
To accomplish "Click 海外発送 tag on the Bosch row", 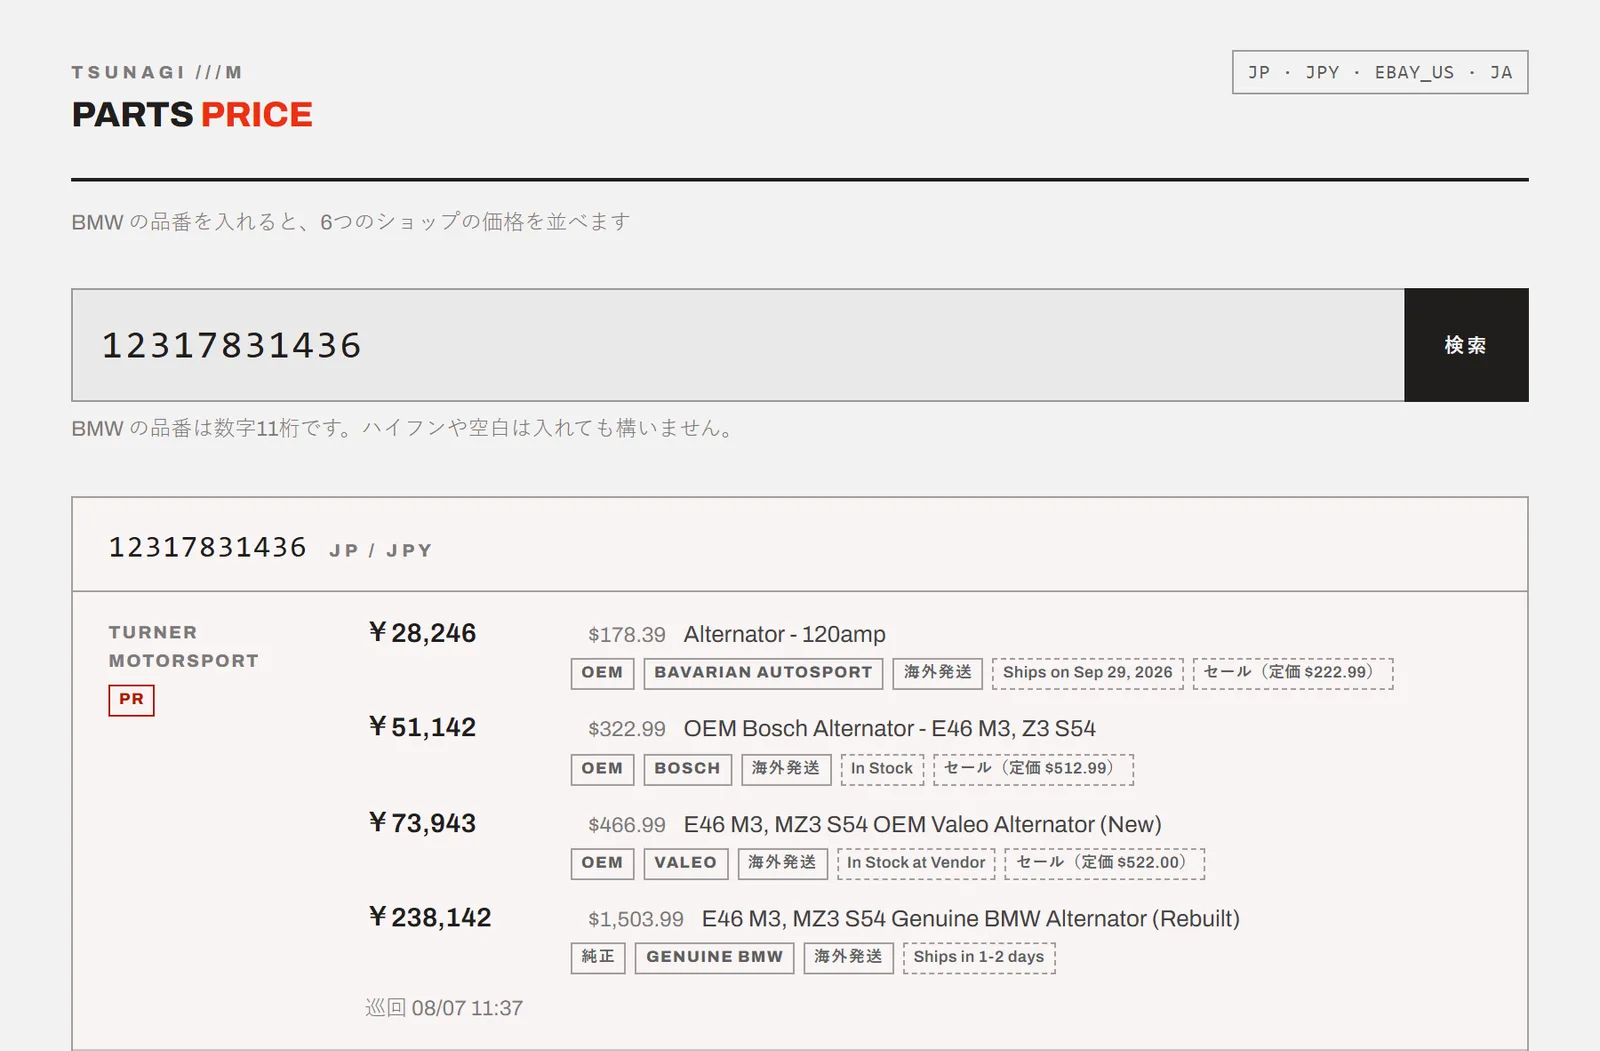I will point(786,769).
